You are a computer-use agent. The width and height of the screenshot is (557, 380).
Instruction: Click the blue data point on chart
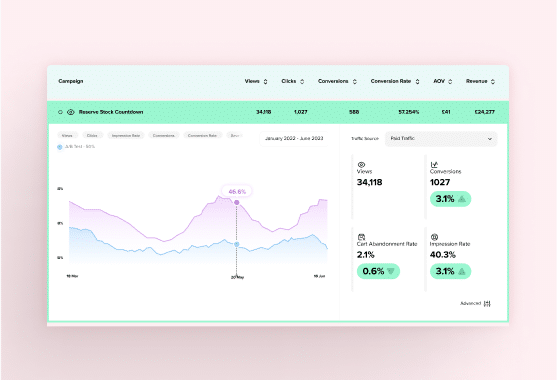pyautogui.click(x=237, y=244)
